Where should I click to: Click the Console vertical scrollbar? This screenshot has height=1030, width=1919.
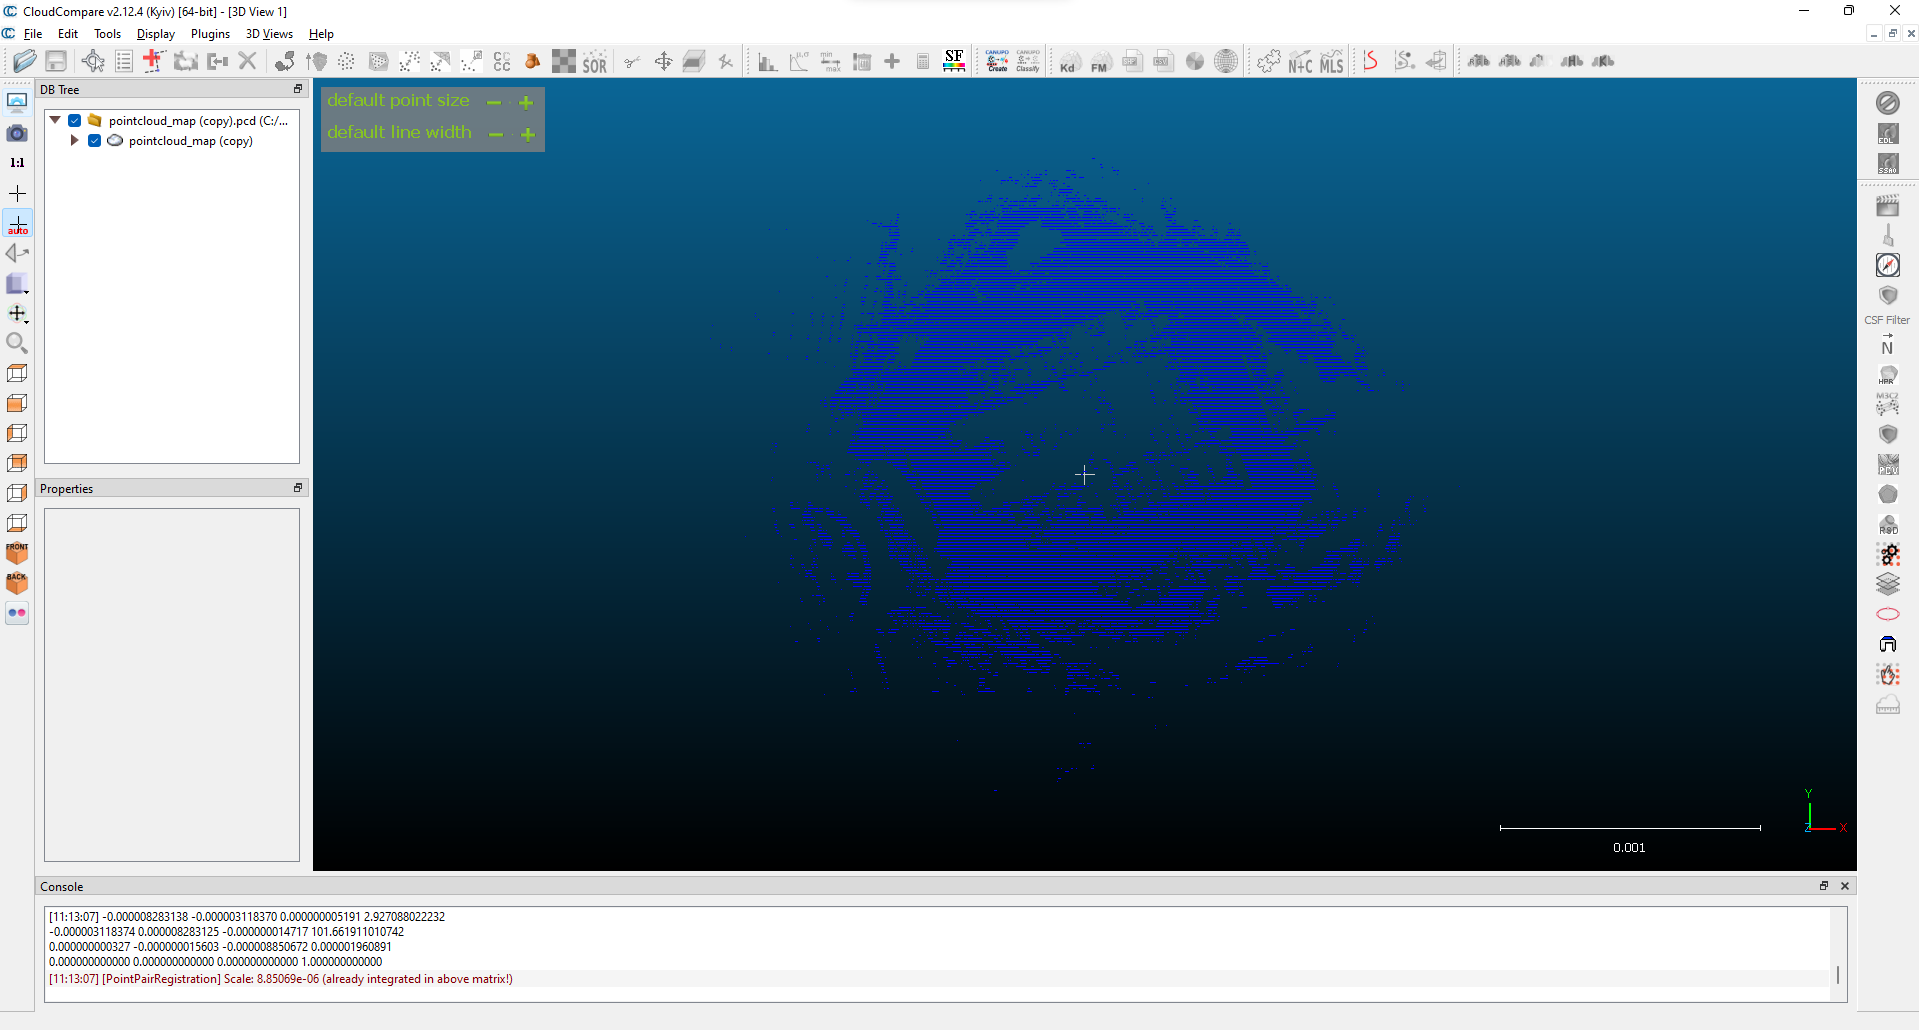click(x=1838, y=973)
